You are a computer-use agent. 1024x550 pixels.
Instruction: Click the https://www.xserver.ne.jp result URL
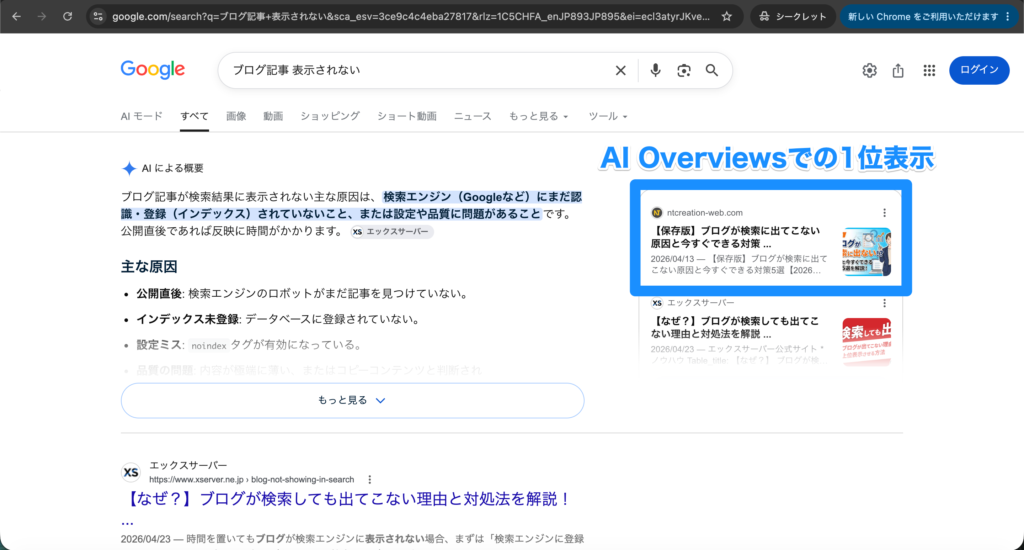click(251, 479)
